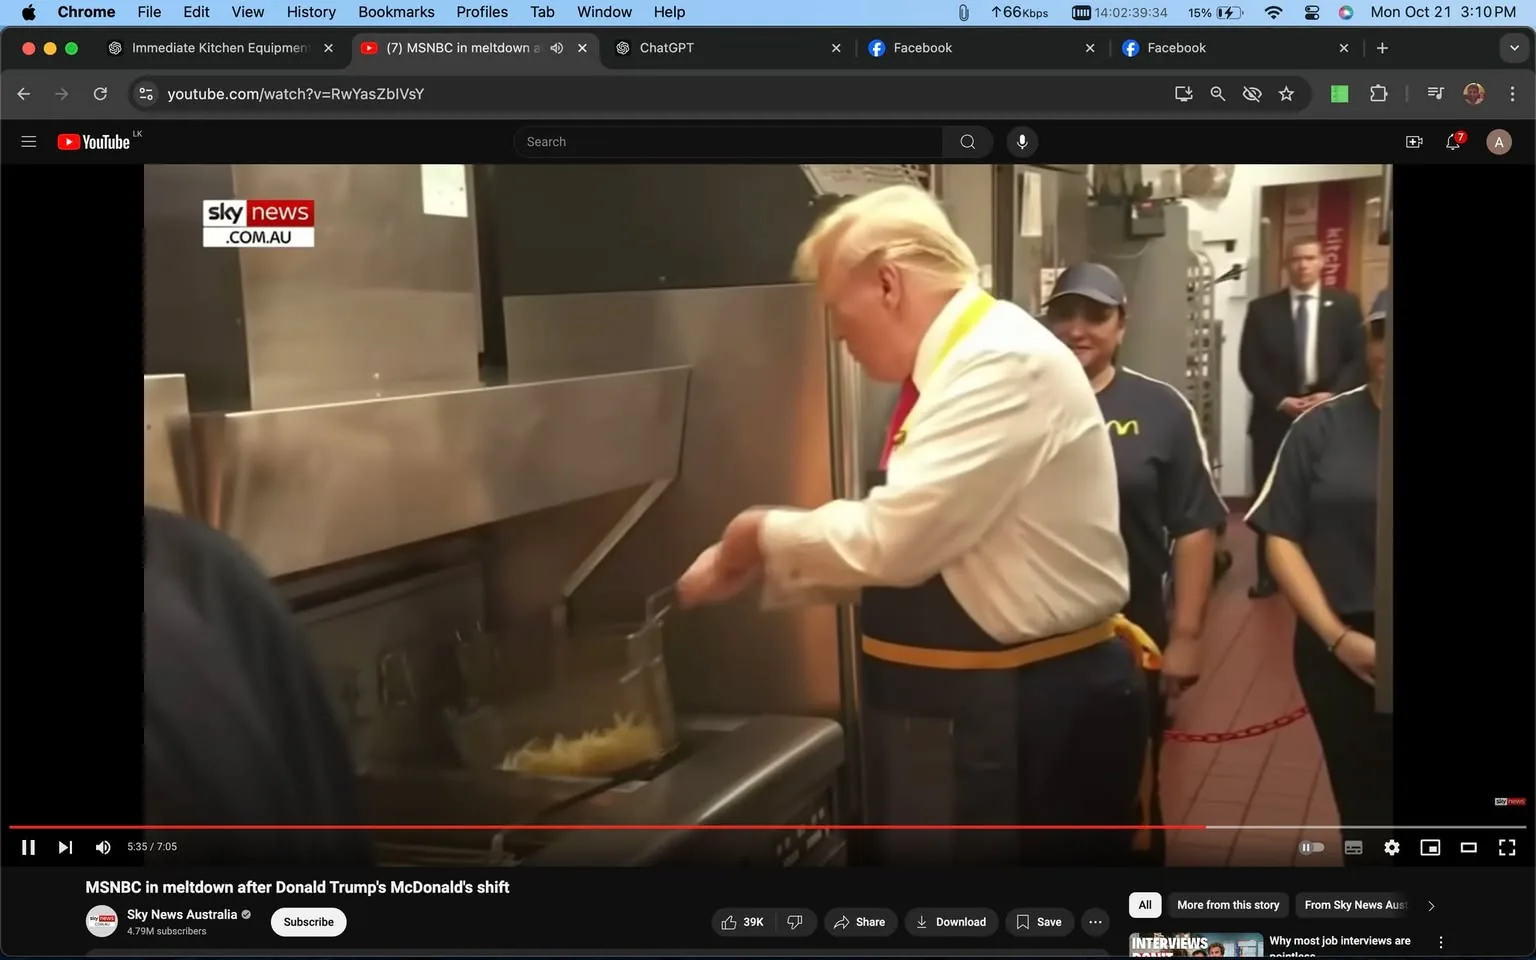The width and height of the screenshot is (1536, 960).
Task: Open YouTube notifications bell
Action: [1452, 141]
